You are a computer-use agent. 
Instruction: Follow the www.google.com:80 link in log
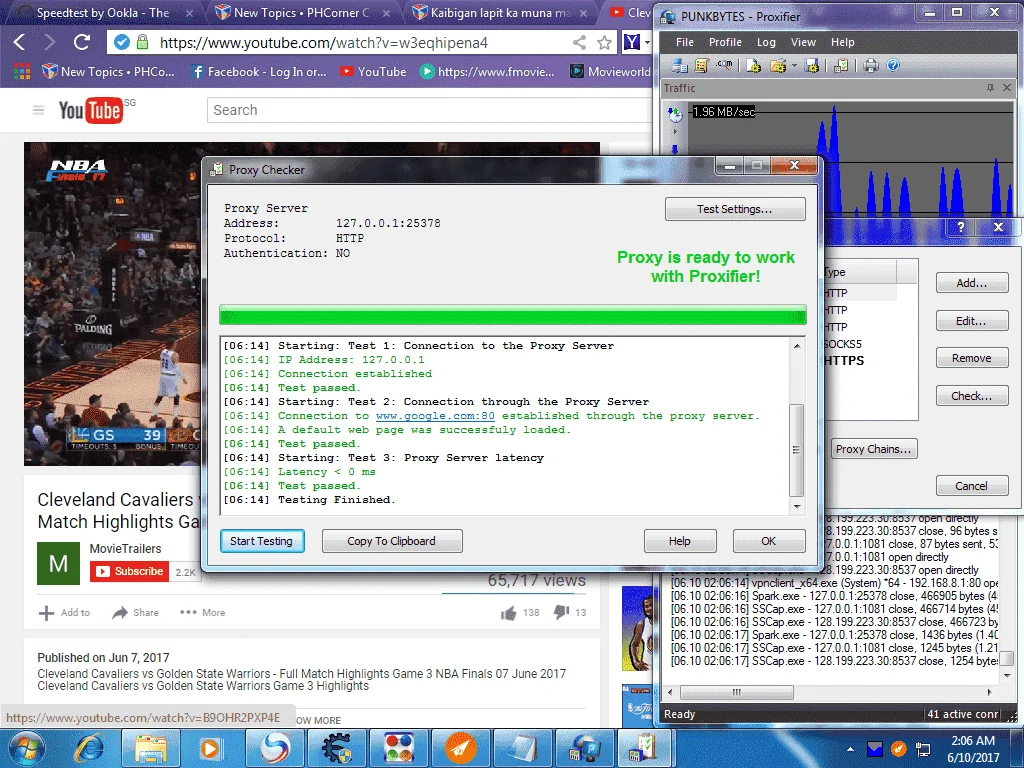(435, 416)
